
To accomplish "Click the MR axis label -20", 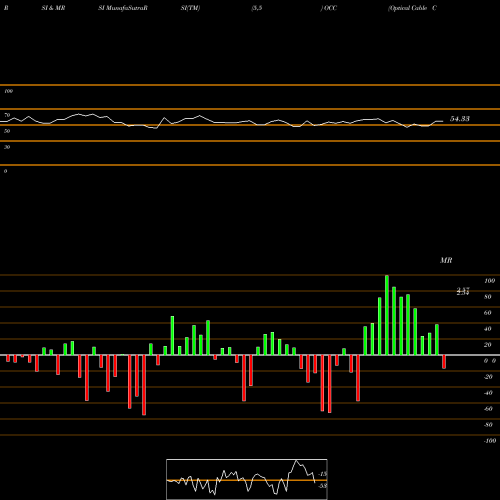I will click(x=488, y=377).
